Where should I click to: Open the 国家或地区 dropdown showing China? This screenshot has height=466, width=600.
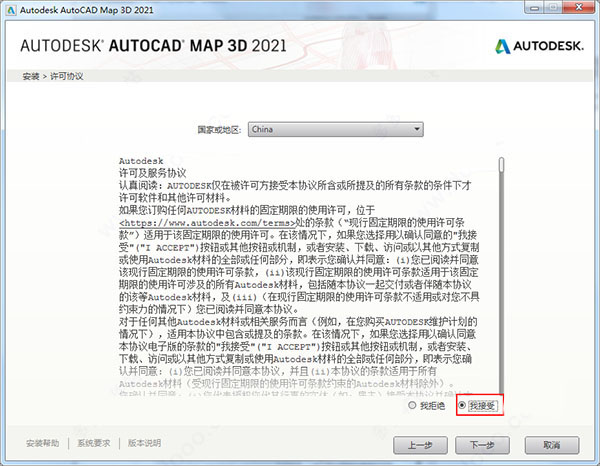336,129
